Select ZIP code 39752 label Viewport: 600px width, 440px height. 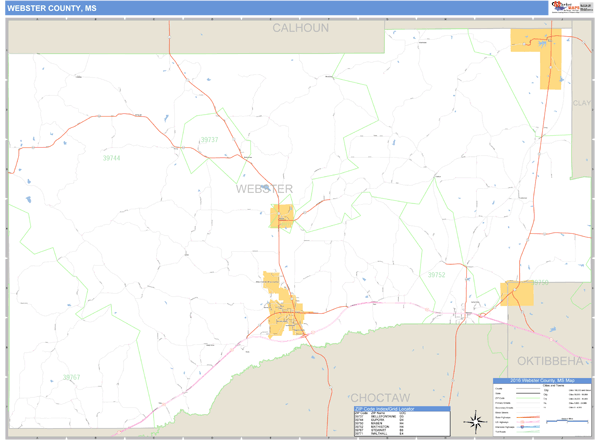[x=437, y=273]
